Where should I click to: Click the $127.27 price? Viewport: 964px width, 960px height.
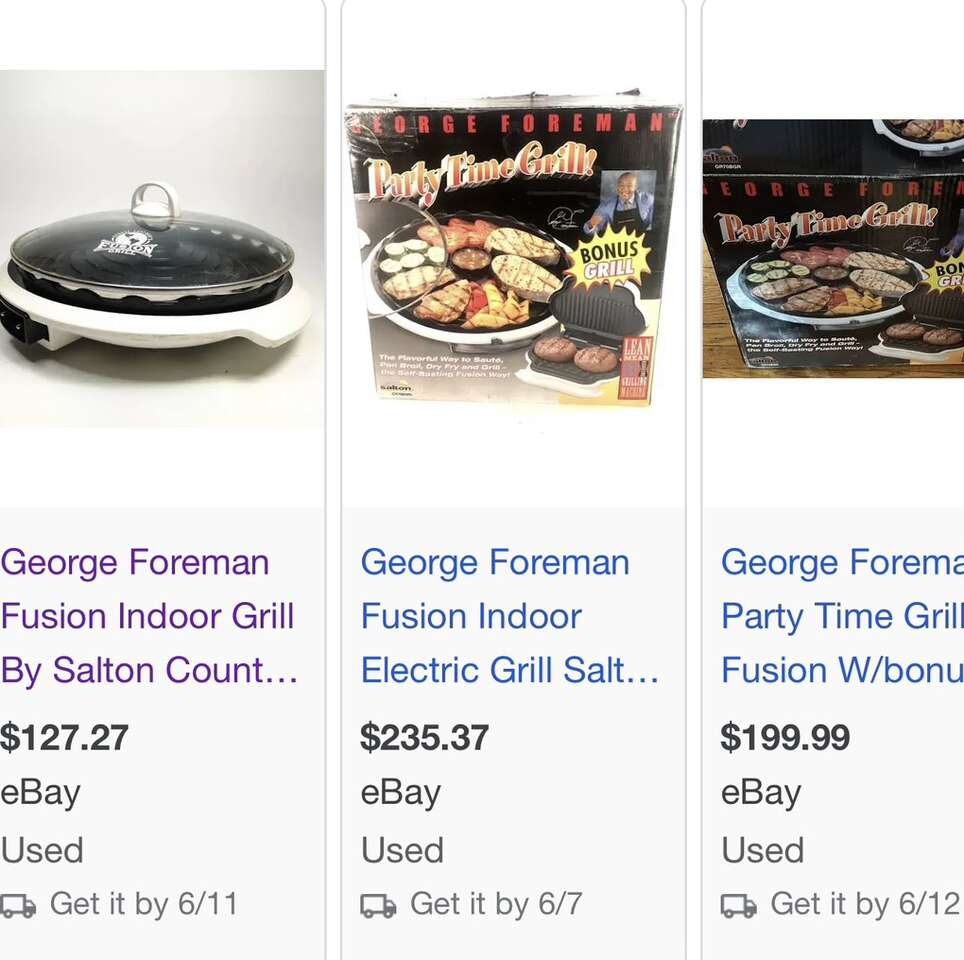65,738
